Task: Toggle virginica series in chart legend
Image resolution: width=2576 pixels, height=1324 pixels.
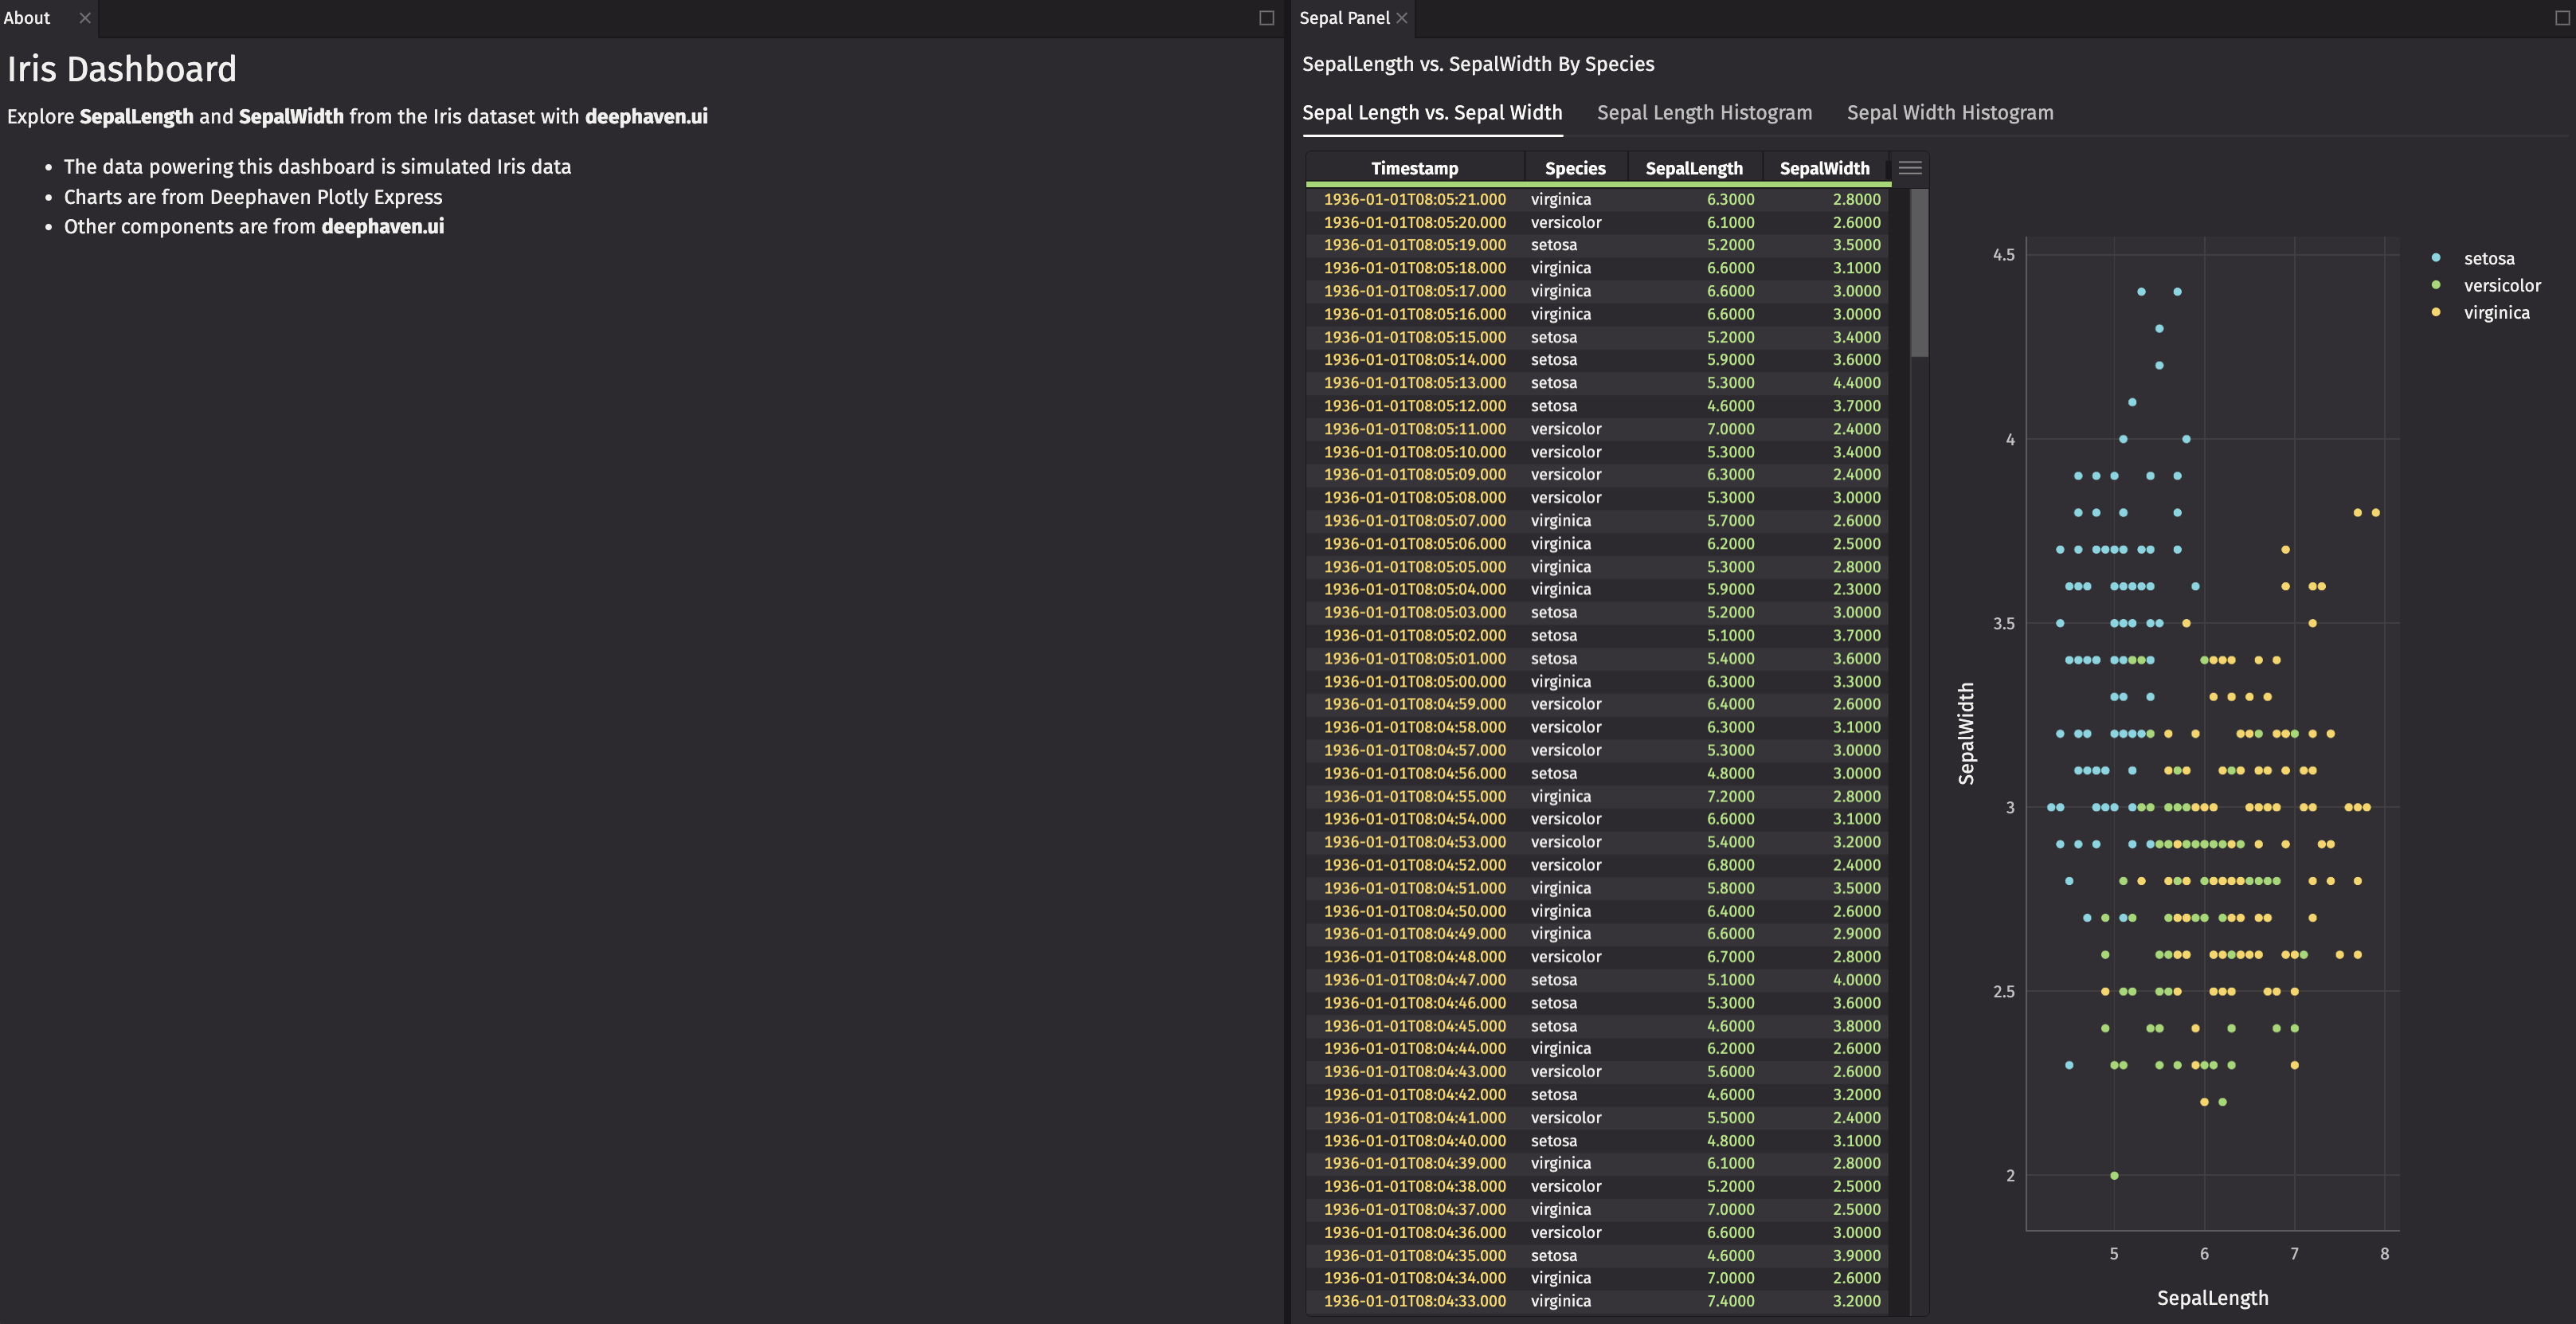Action: click(x=2495, y=312)
